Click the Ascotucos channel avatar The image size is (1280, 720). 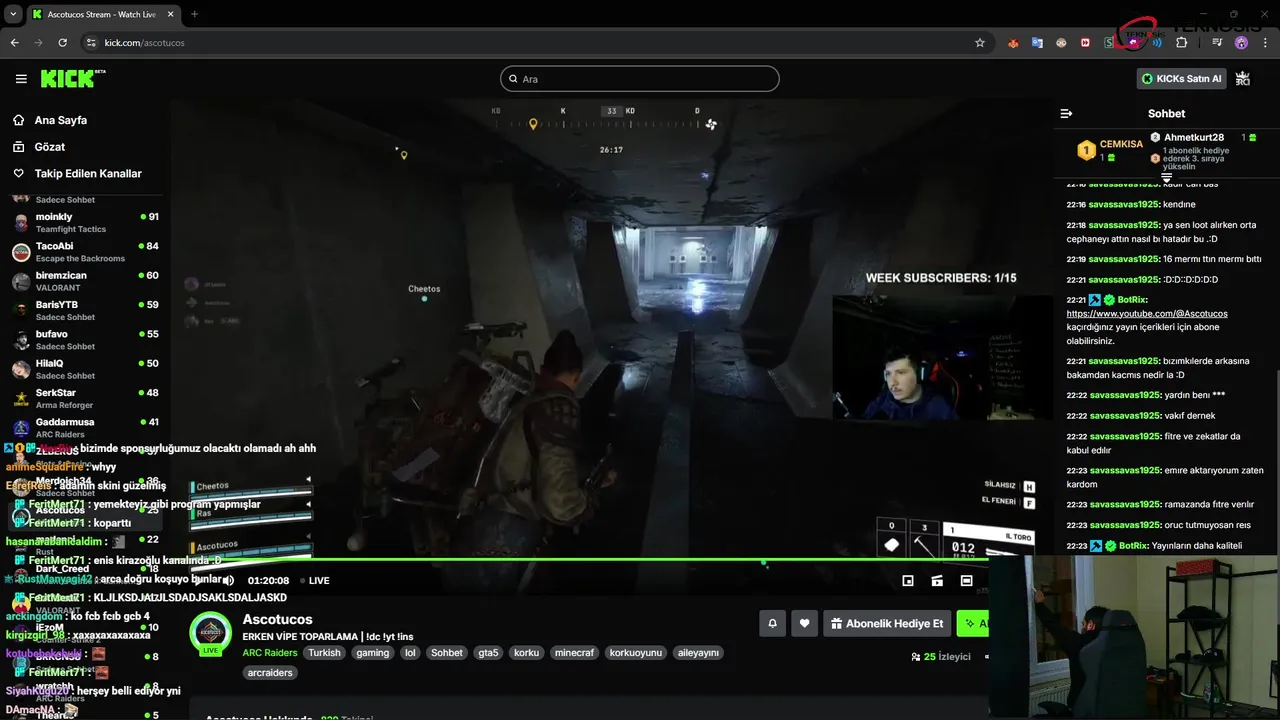[x=210, y=632]
